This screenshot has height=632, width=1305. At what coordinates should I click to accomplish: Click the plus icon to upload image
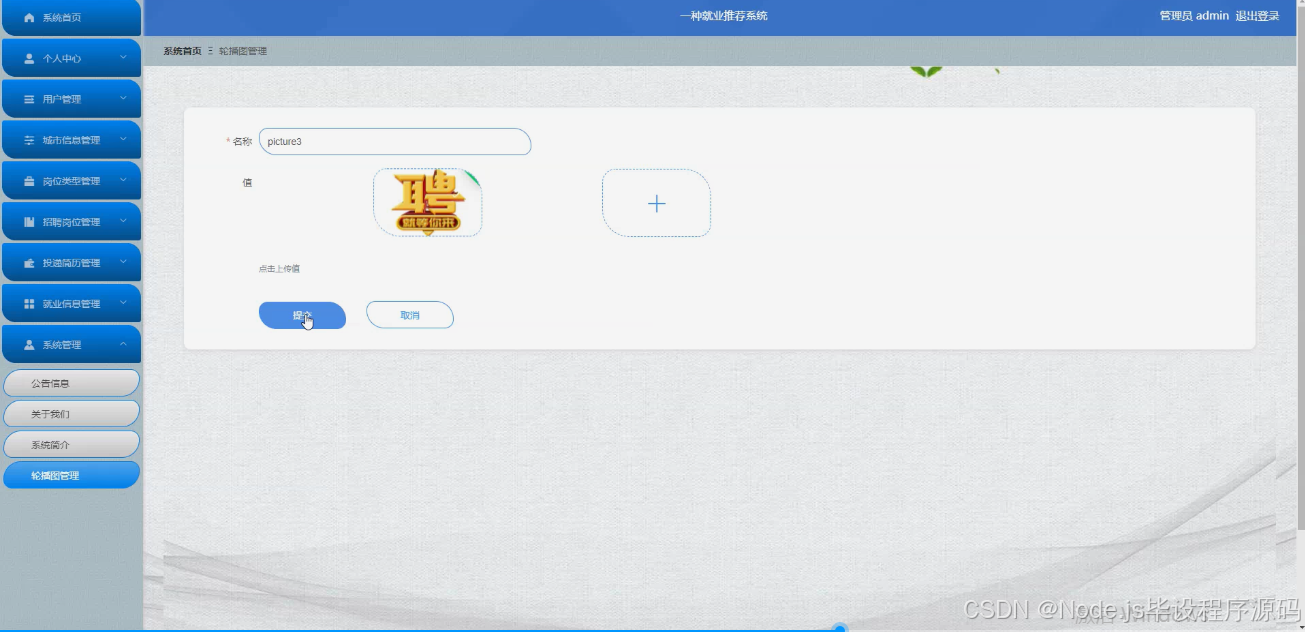click(656, 203)
